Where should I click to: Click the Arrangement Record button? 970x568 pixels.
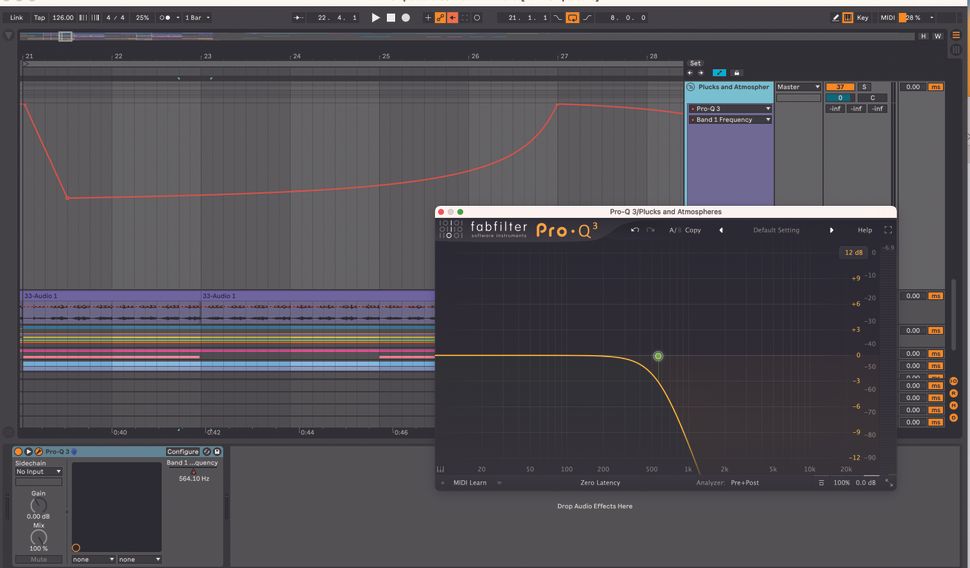405,18
